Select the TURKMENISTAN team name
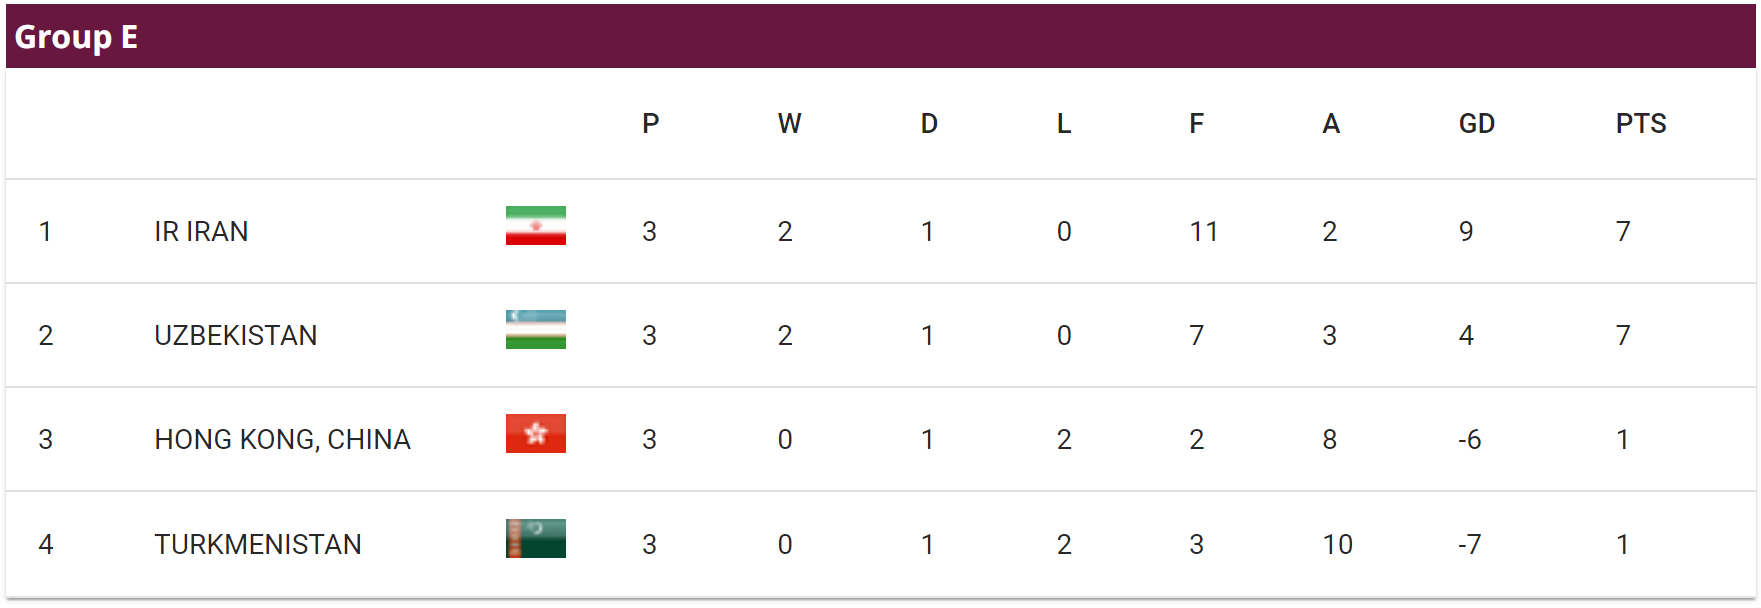 pos(258,544)
